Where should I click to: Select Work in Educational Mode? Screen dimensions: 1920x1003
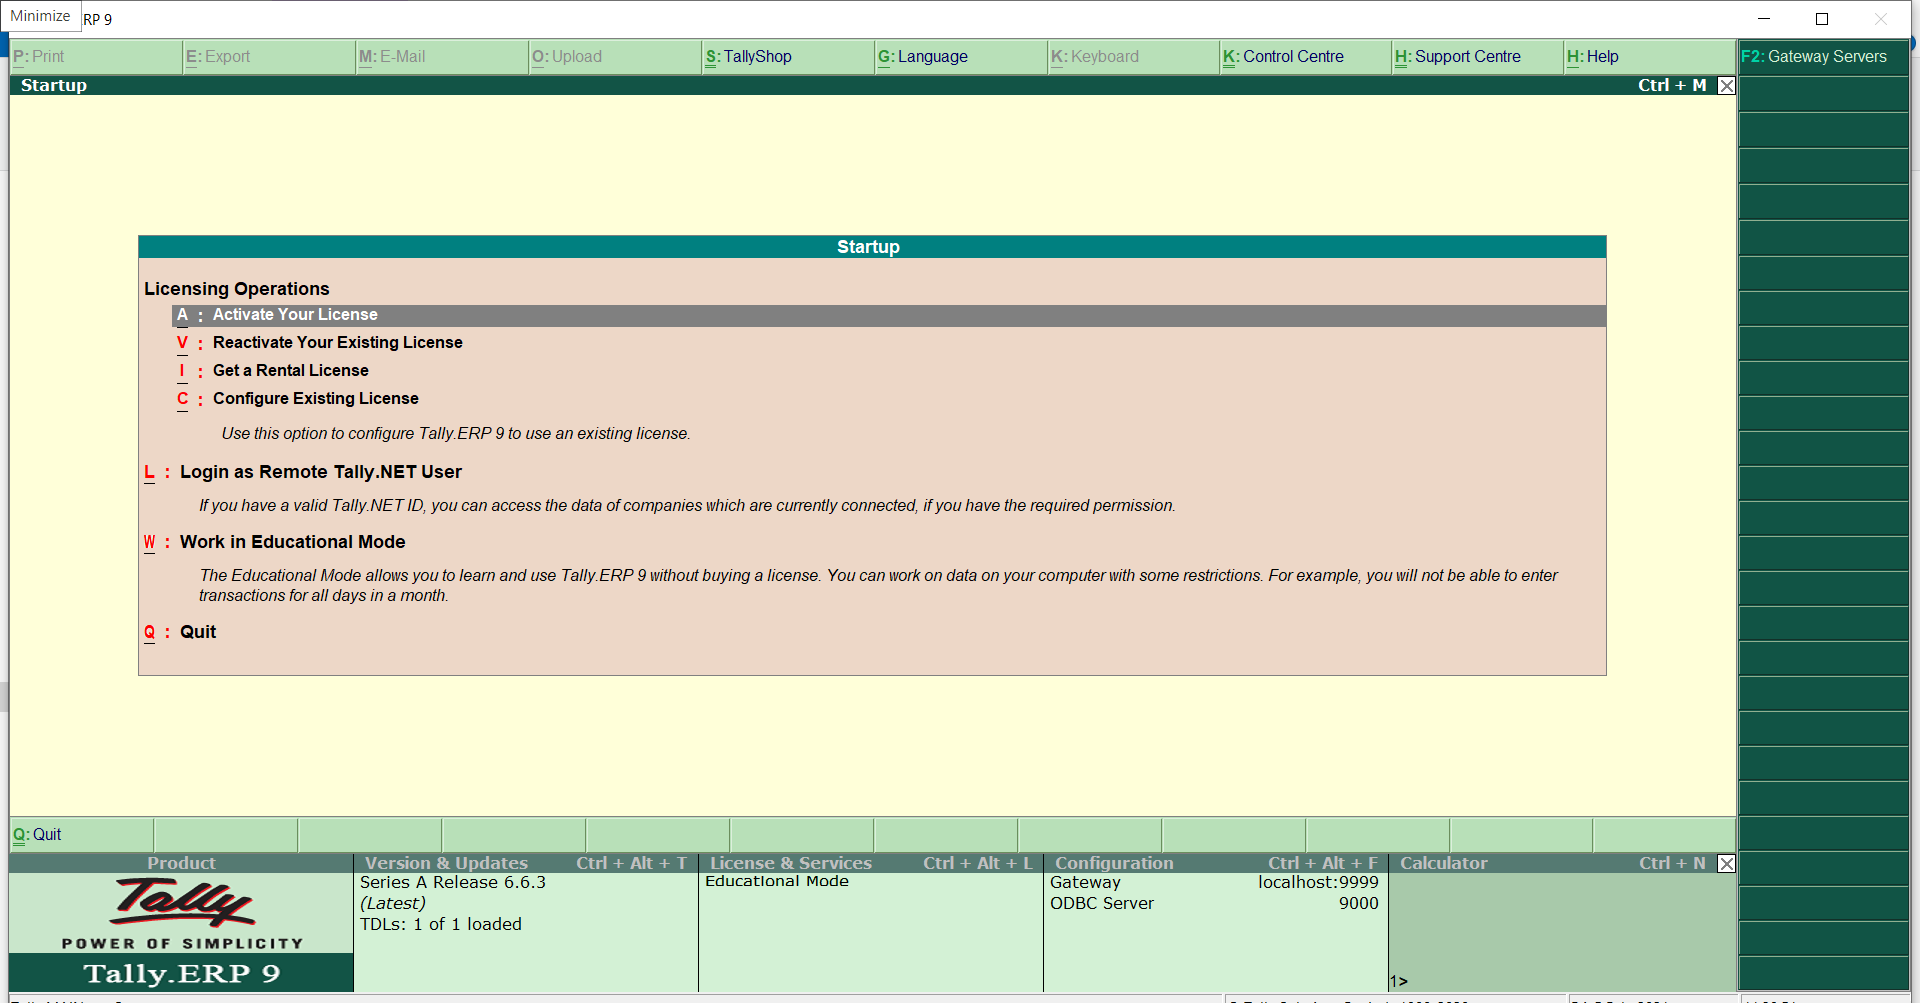point(292,542)
